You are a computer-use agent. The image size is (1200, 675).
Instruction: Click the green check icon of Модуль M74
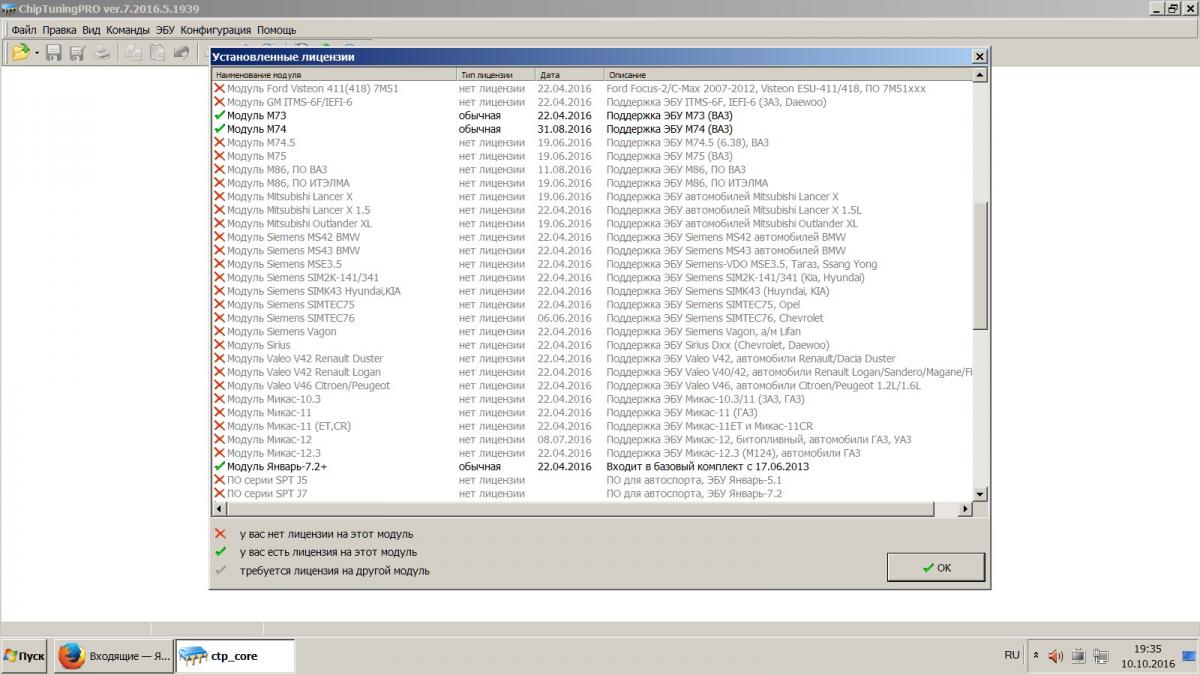[x=219, y=129]
